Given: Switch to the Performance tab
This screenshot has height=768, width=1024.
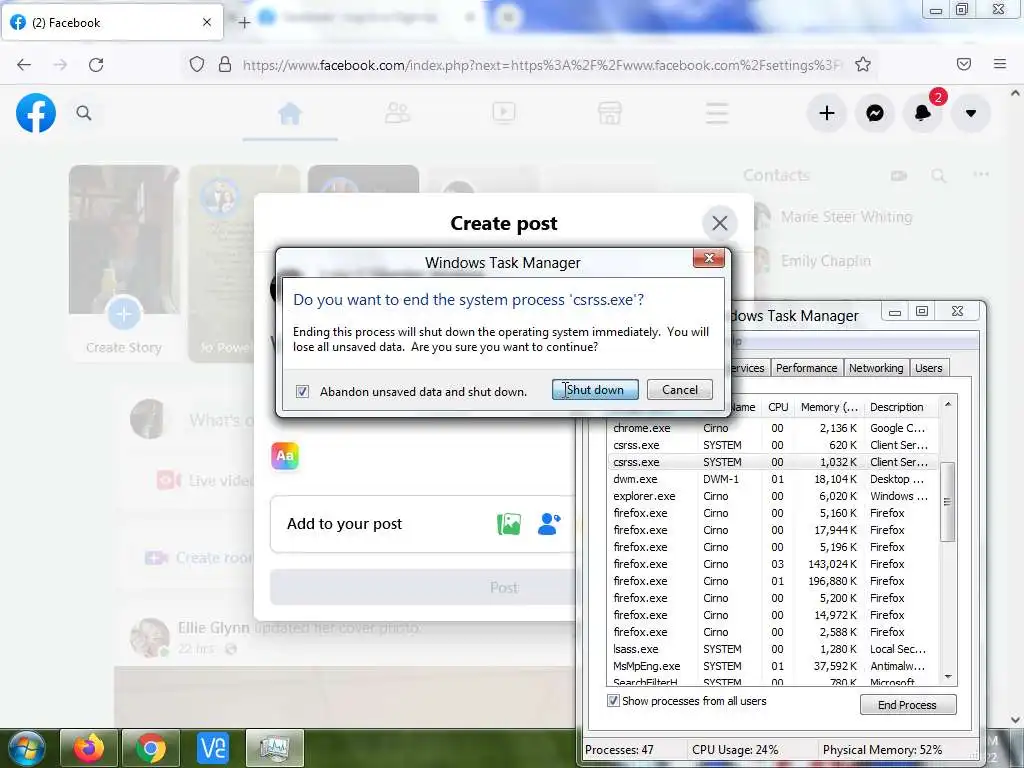Looking at the screenshot, I should coord(807,368).
